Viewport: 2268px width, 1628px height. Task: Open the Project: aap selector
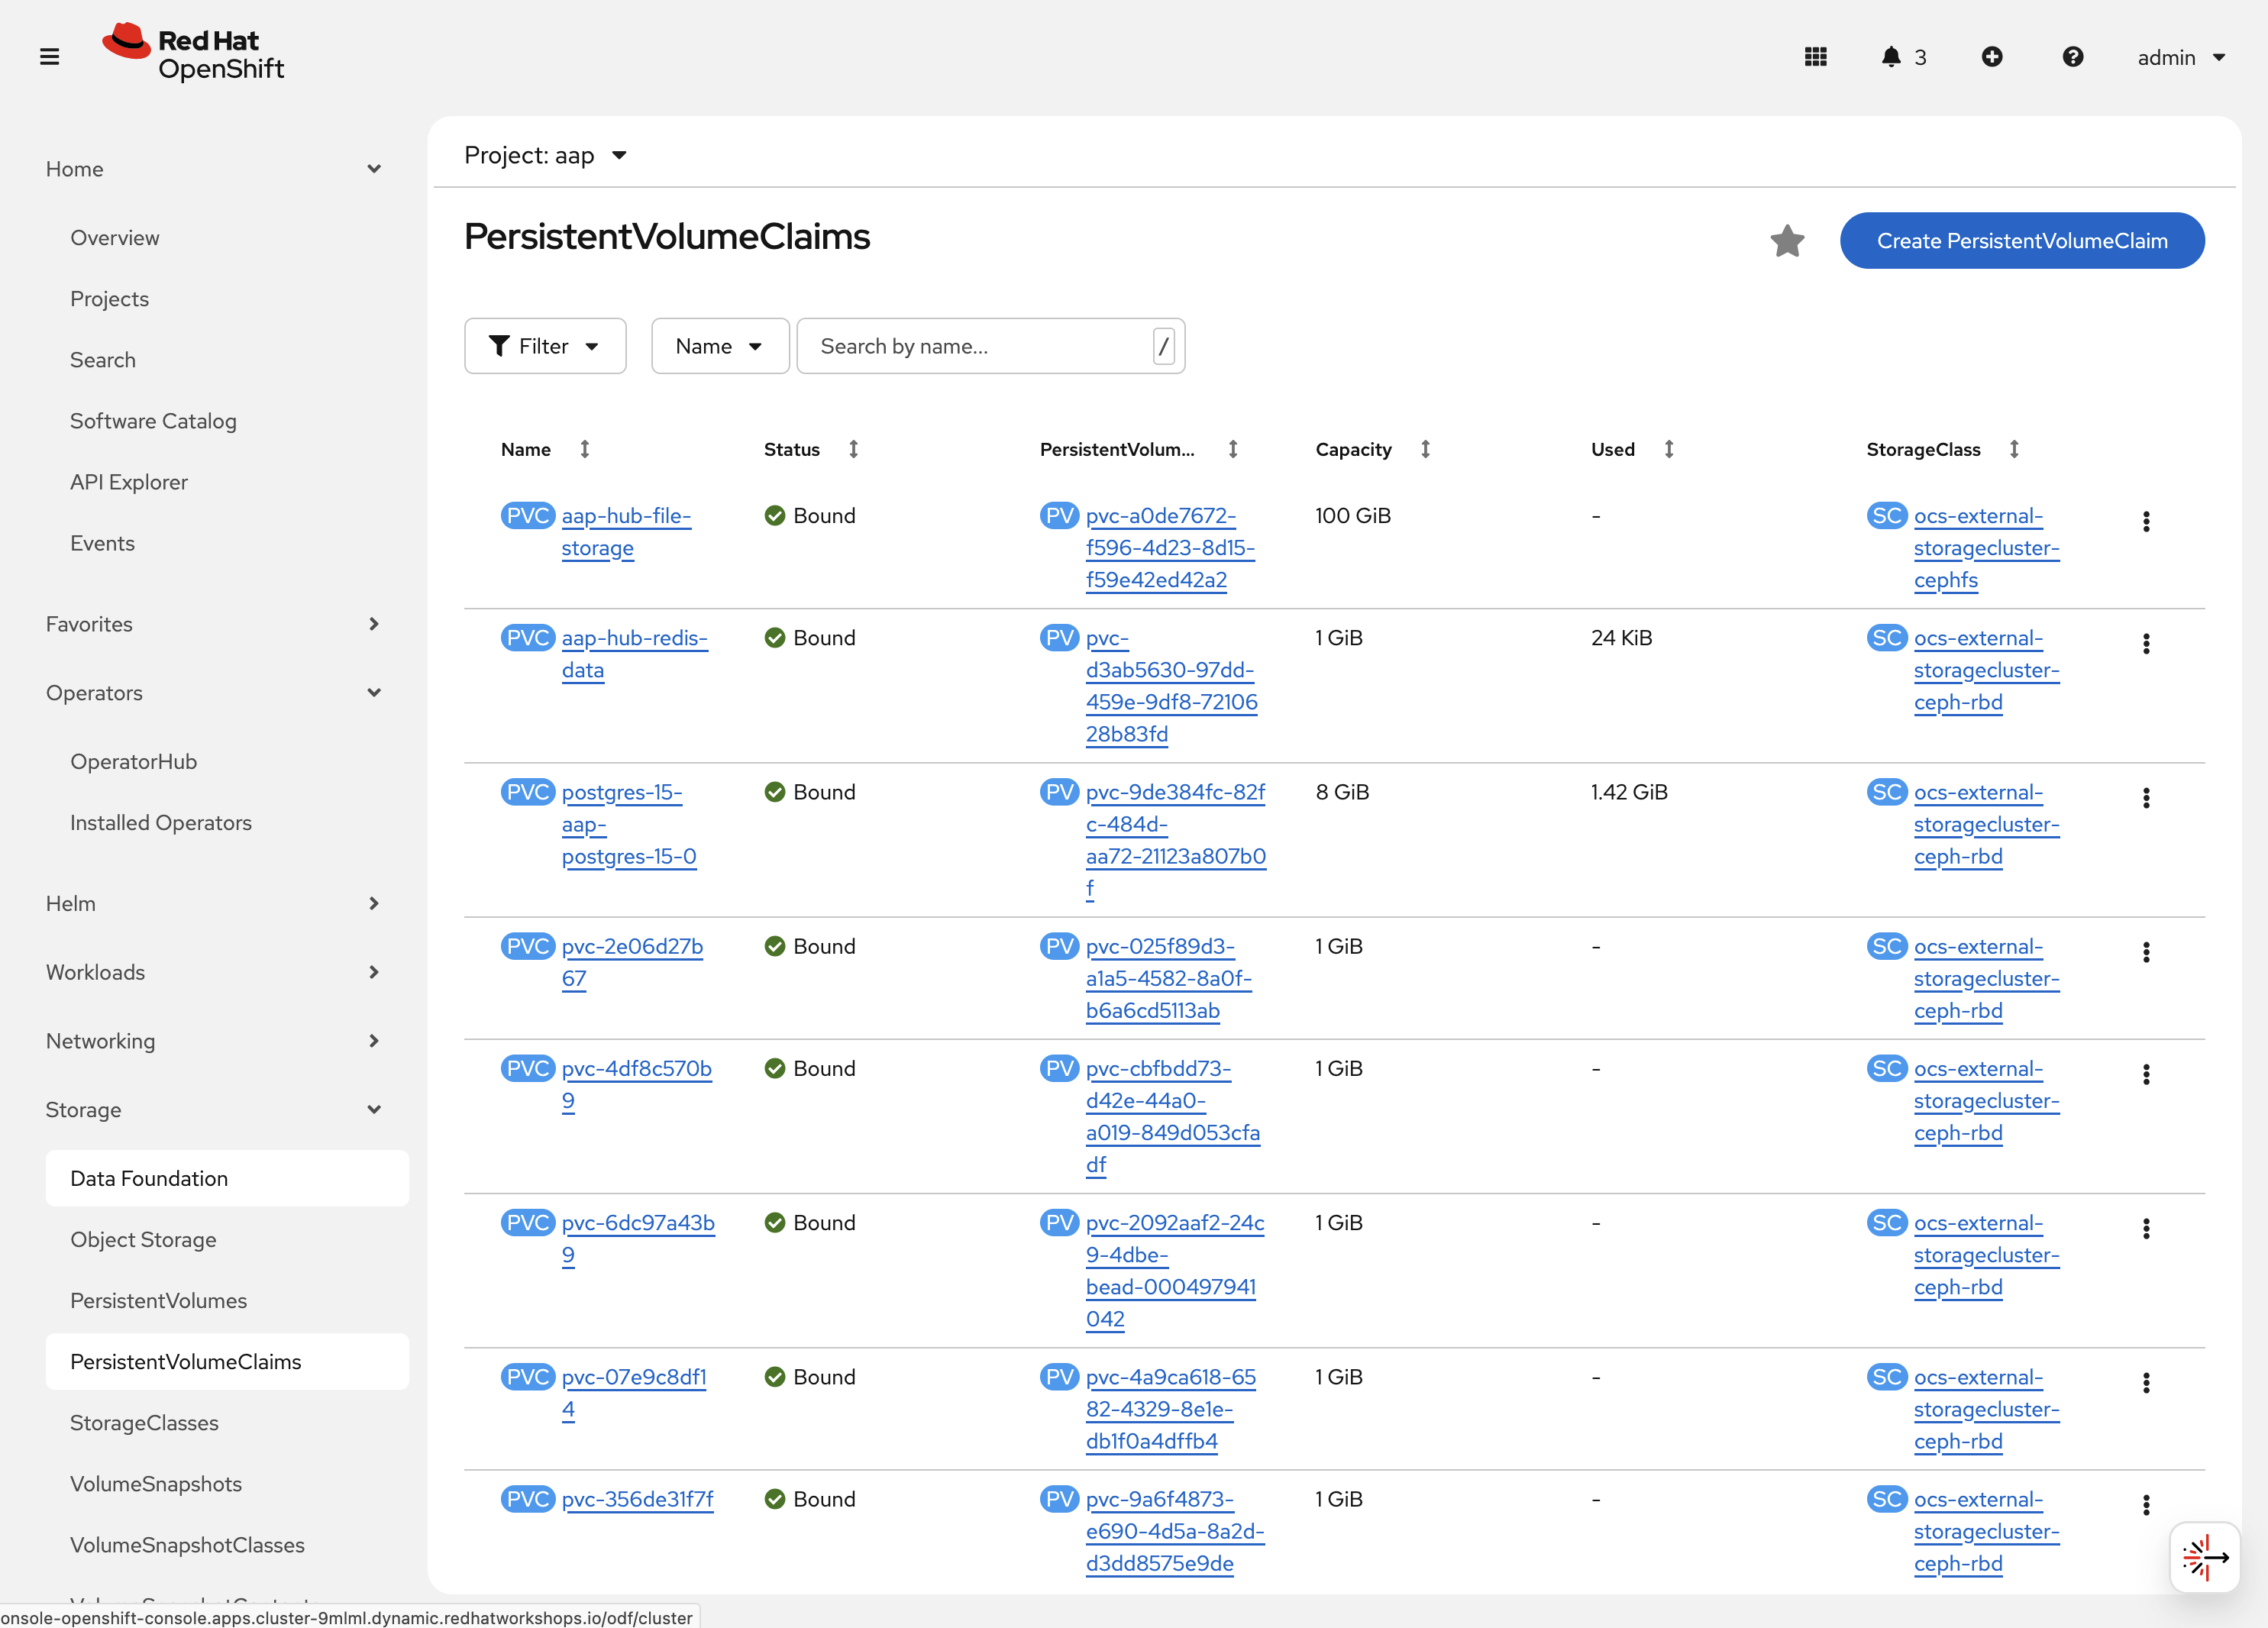coord(545,155)
